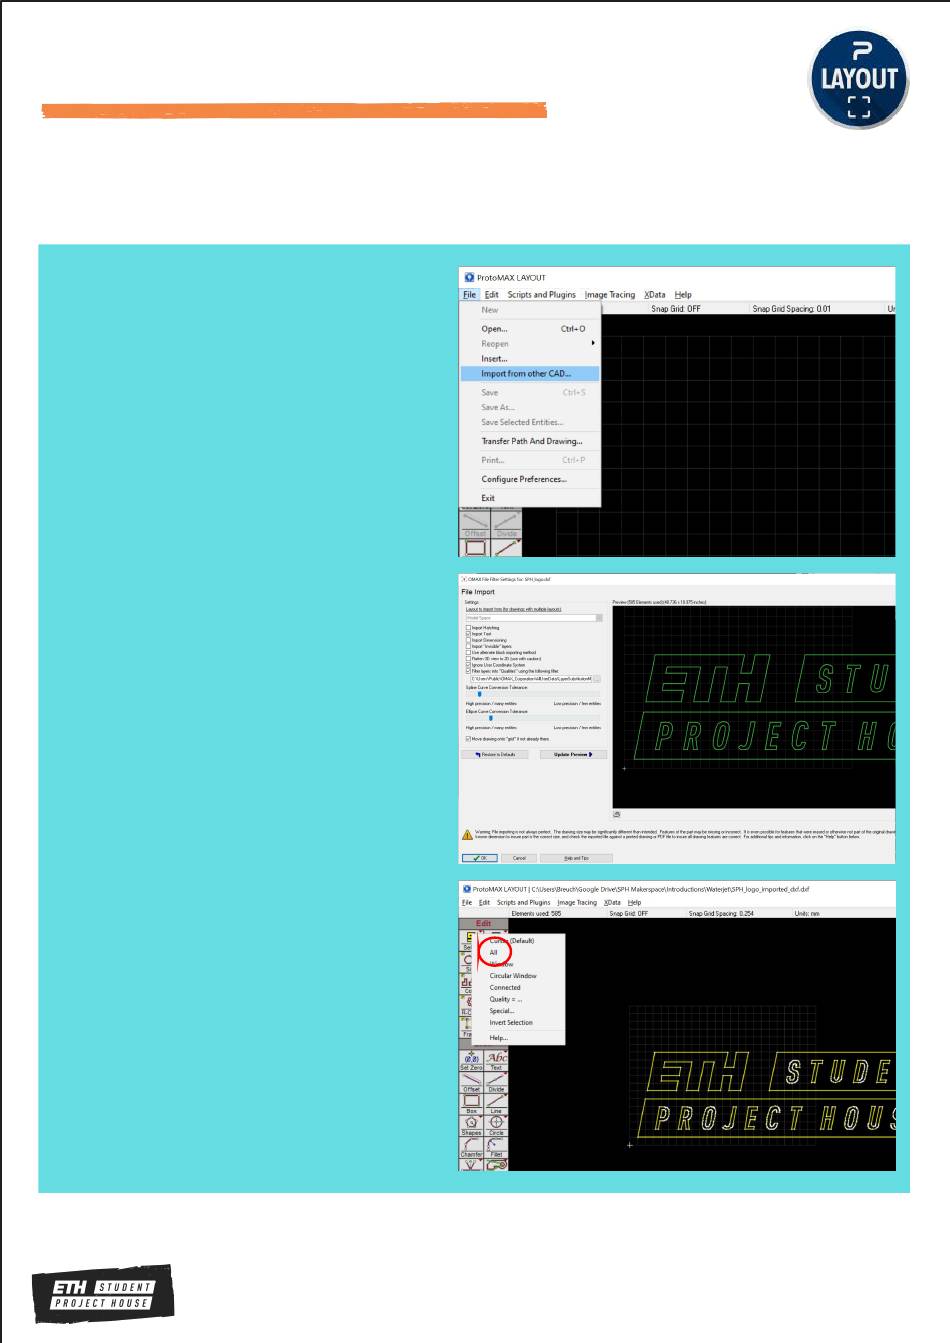This screenshot has width=950, height=1343.
Task: Expand the Reopen submenu in the File menu
Action: 530,344
